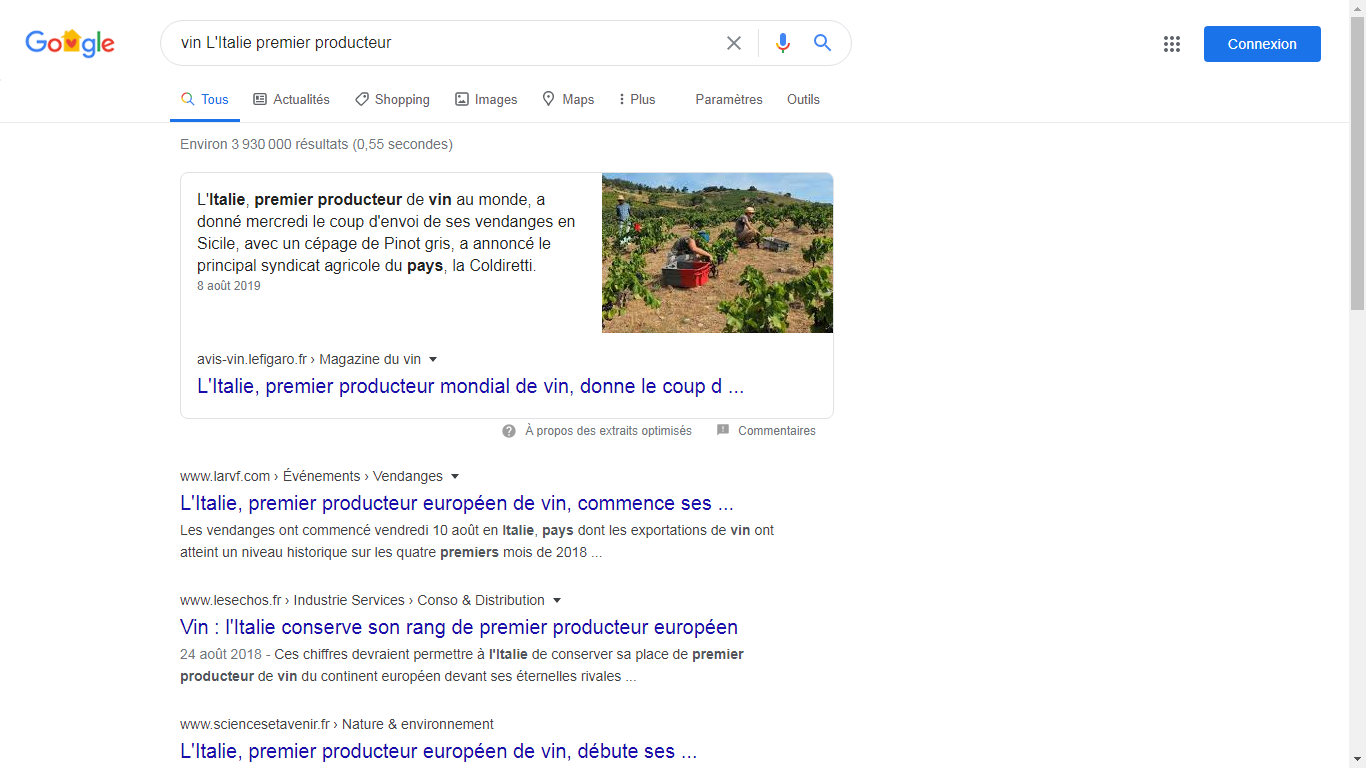1366x768 pixels.
Task: Click the scrollbar down arrow
Action: pos(1357,759)
